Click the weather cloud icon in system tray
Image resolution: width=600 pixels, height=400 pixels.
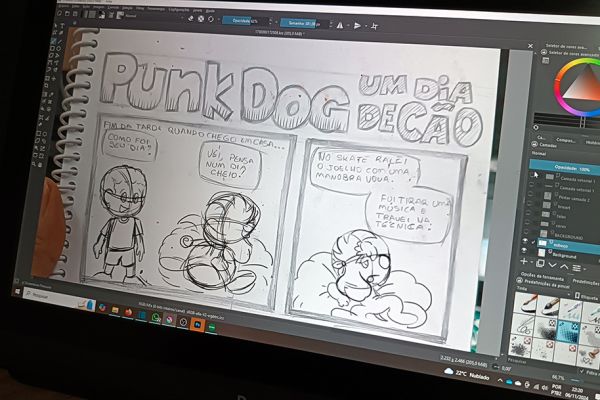(448, 371)
